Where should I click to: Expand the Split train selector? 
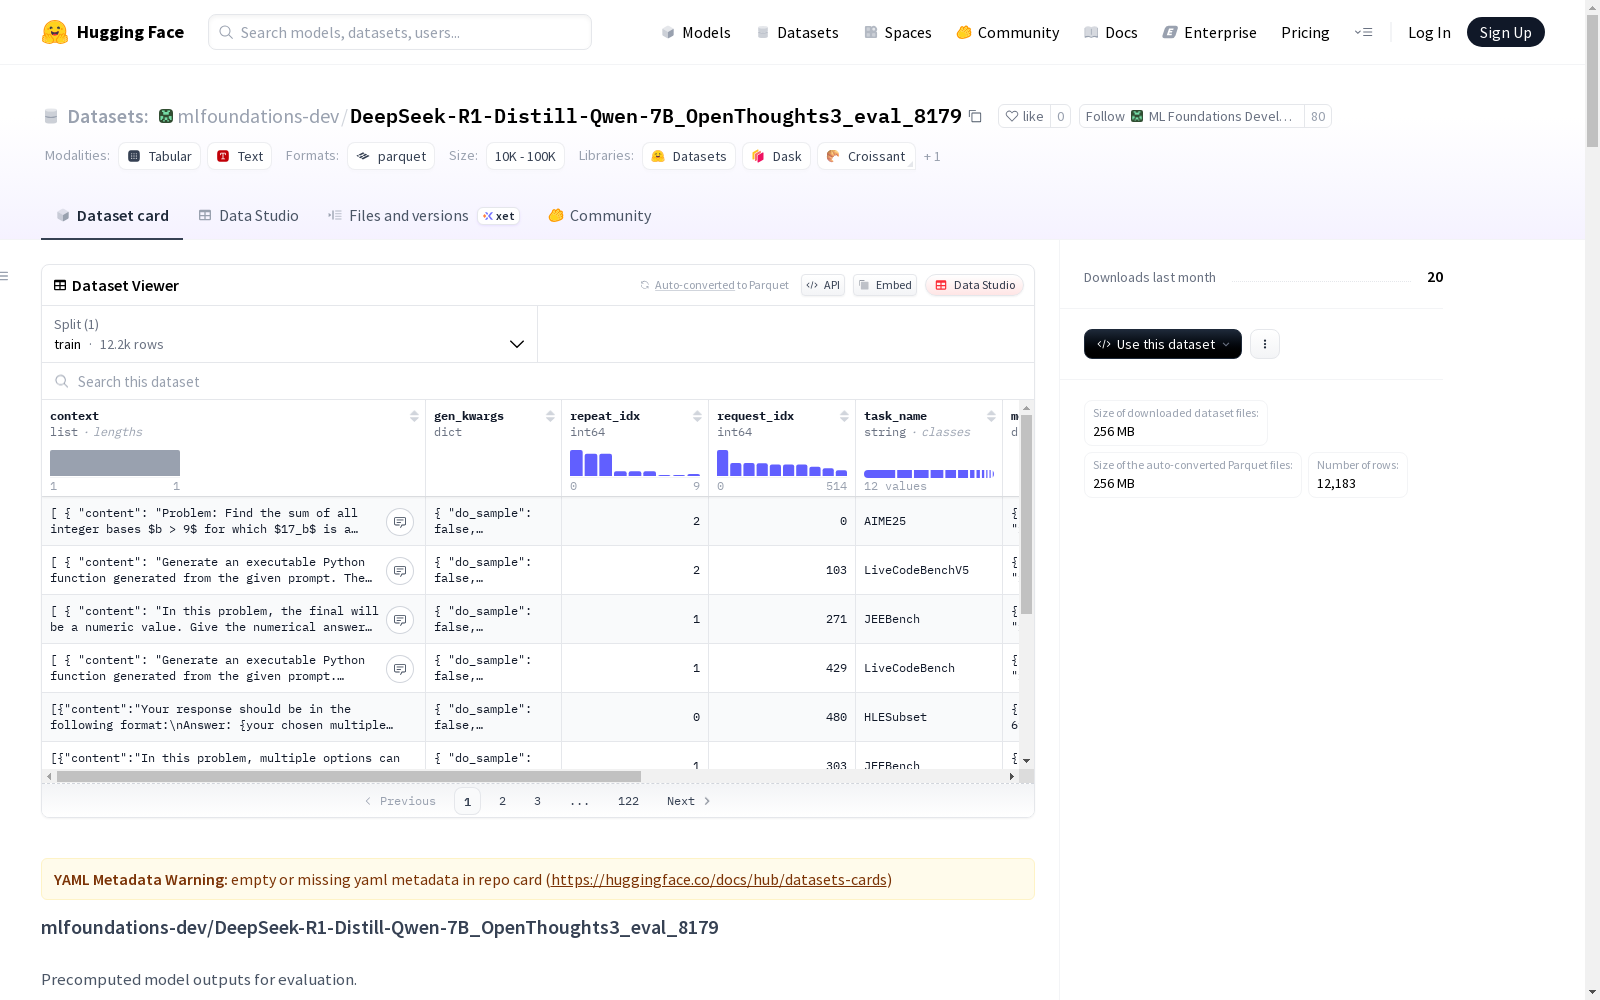point(290,334)
